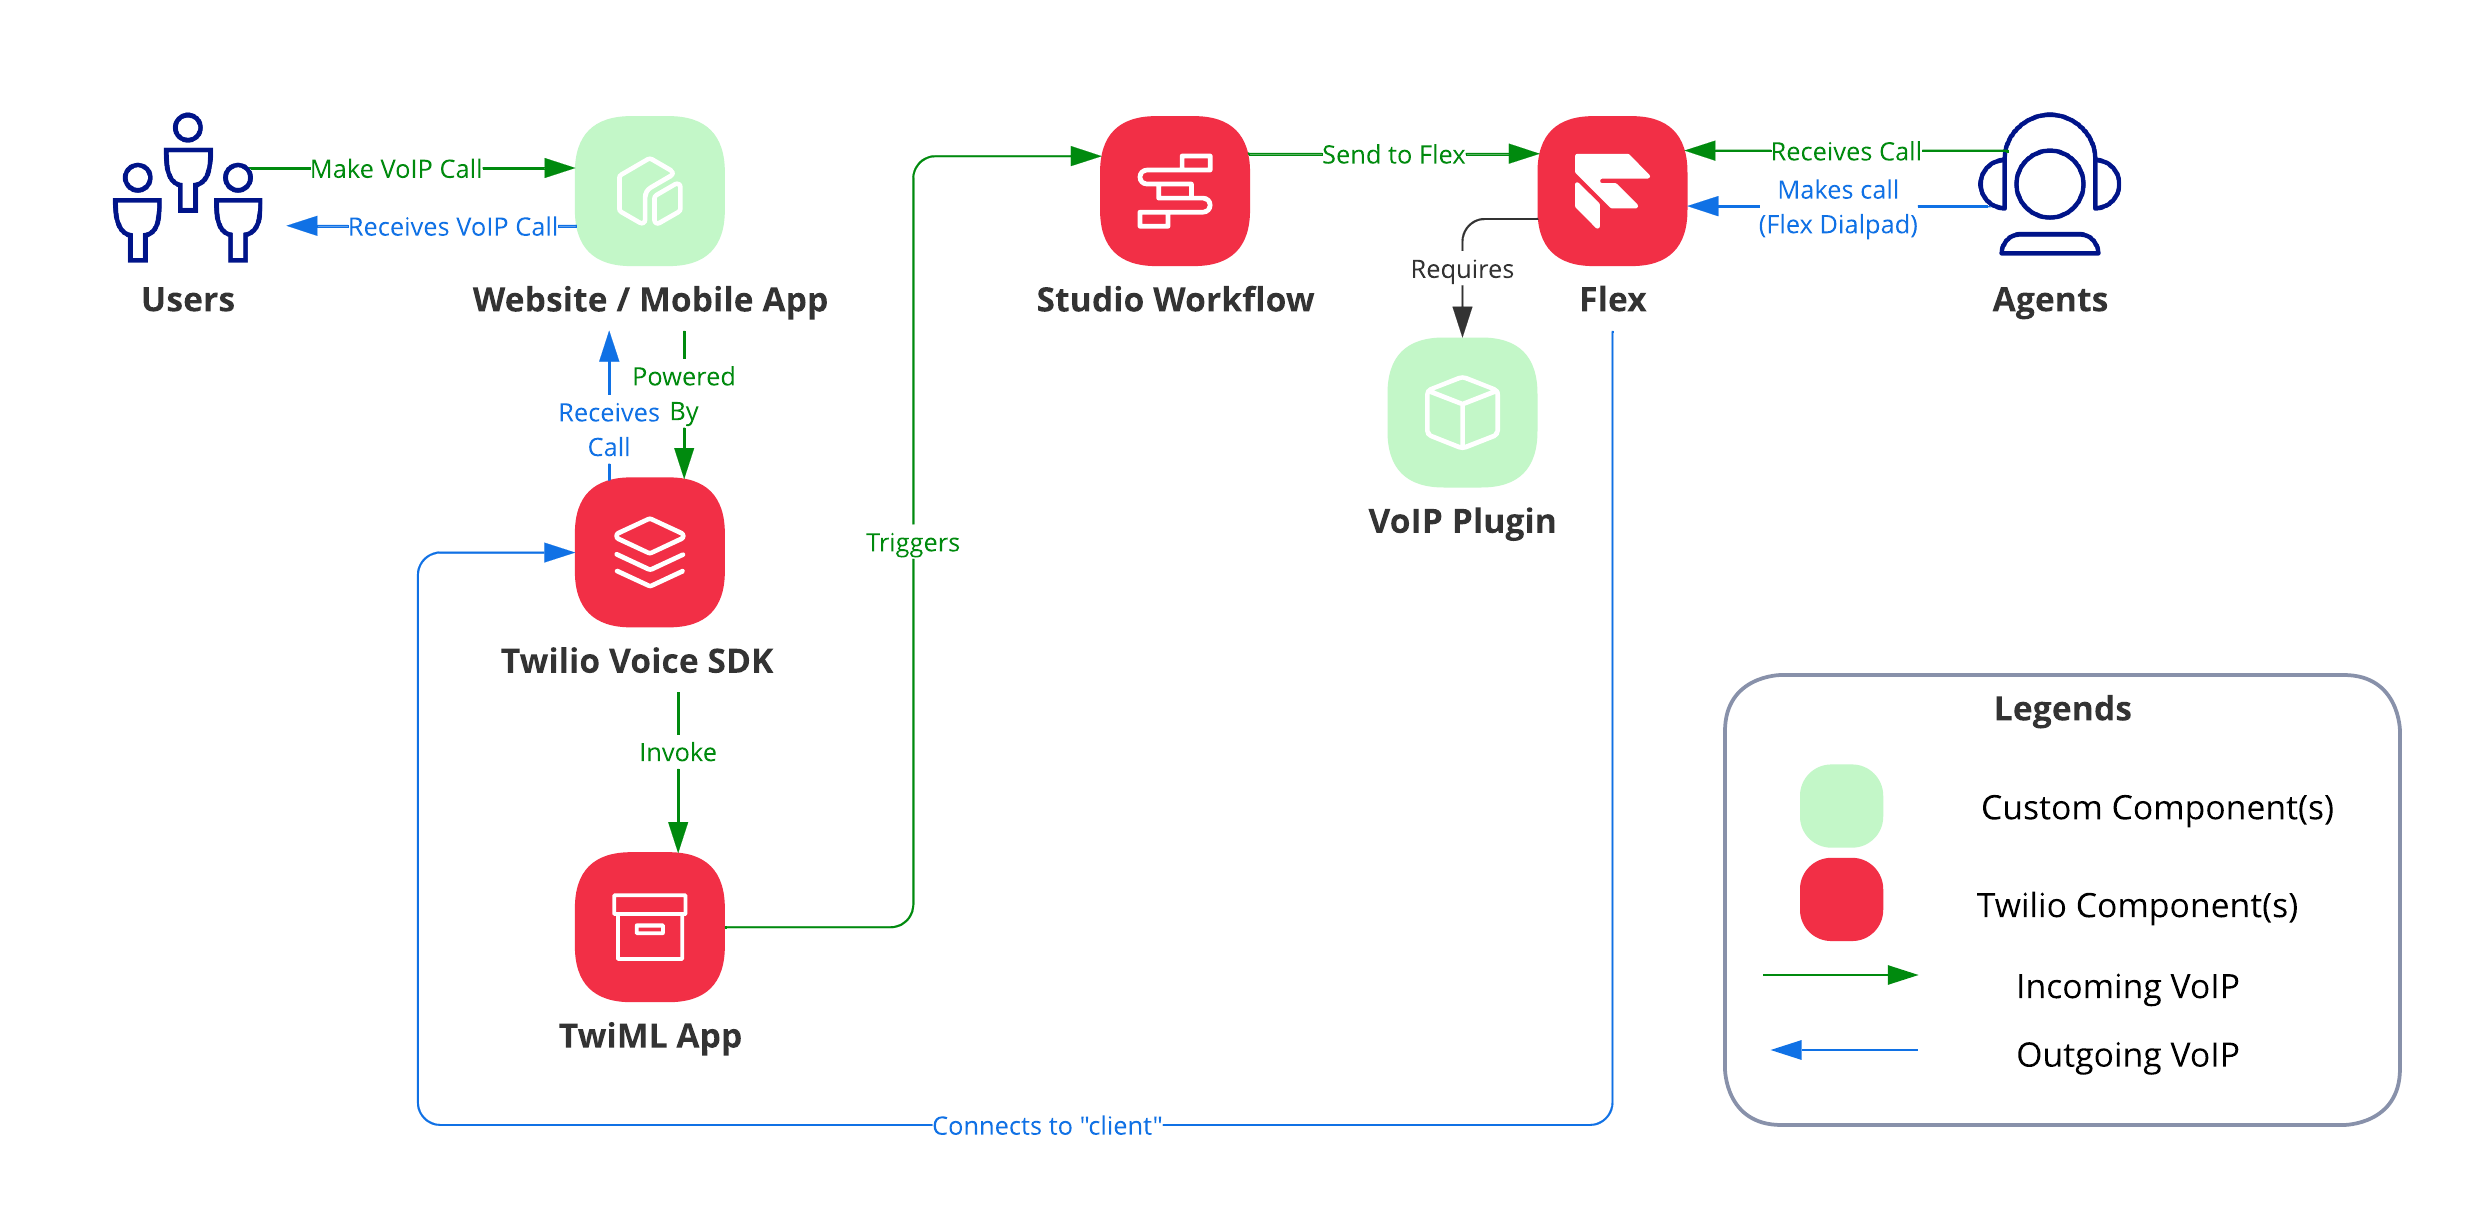Click the "Incoming VoIP" legend text
Viewport: 2475px width, 1217px height.
tap(2128, 987)
